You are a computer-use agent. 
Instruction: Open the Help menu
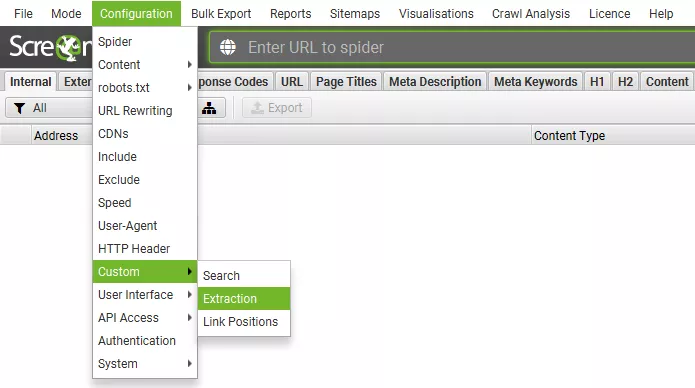tap(661, 14)
